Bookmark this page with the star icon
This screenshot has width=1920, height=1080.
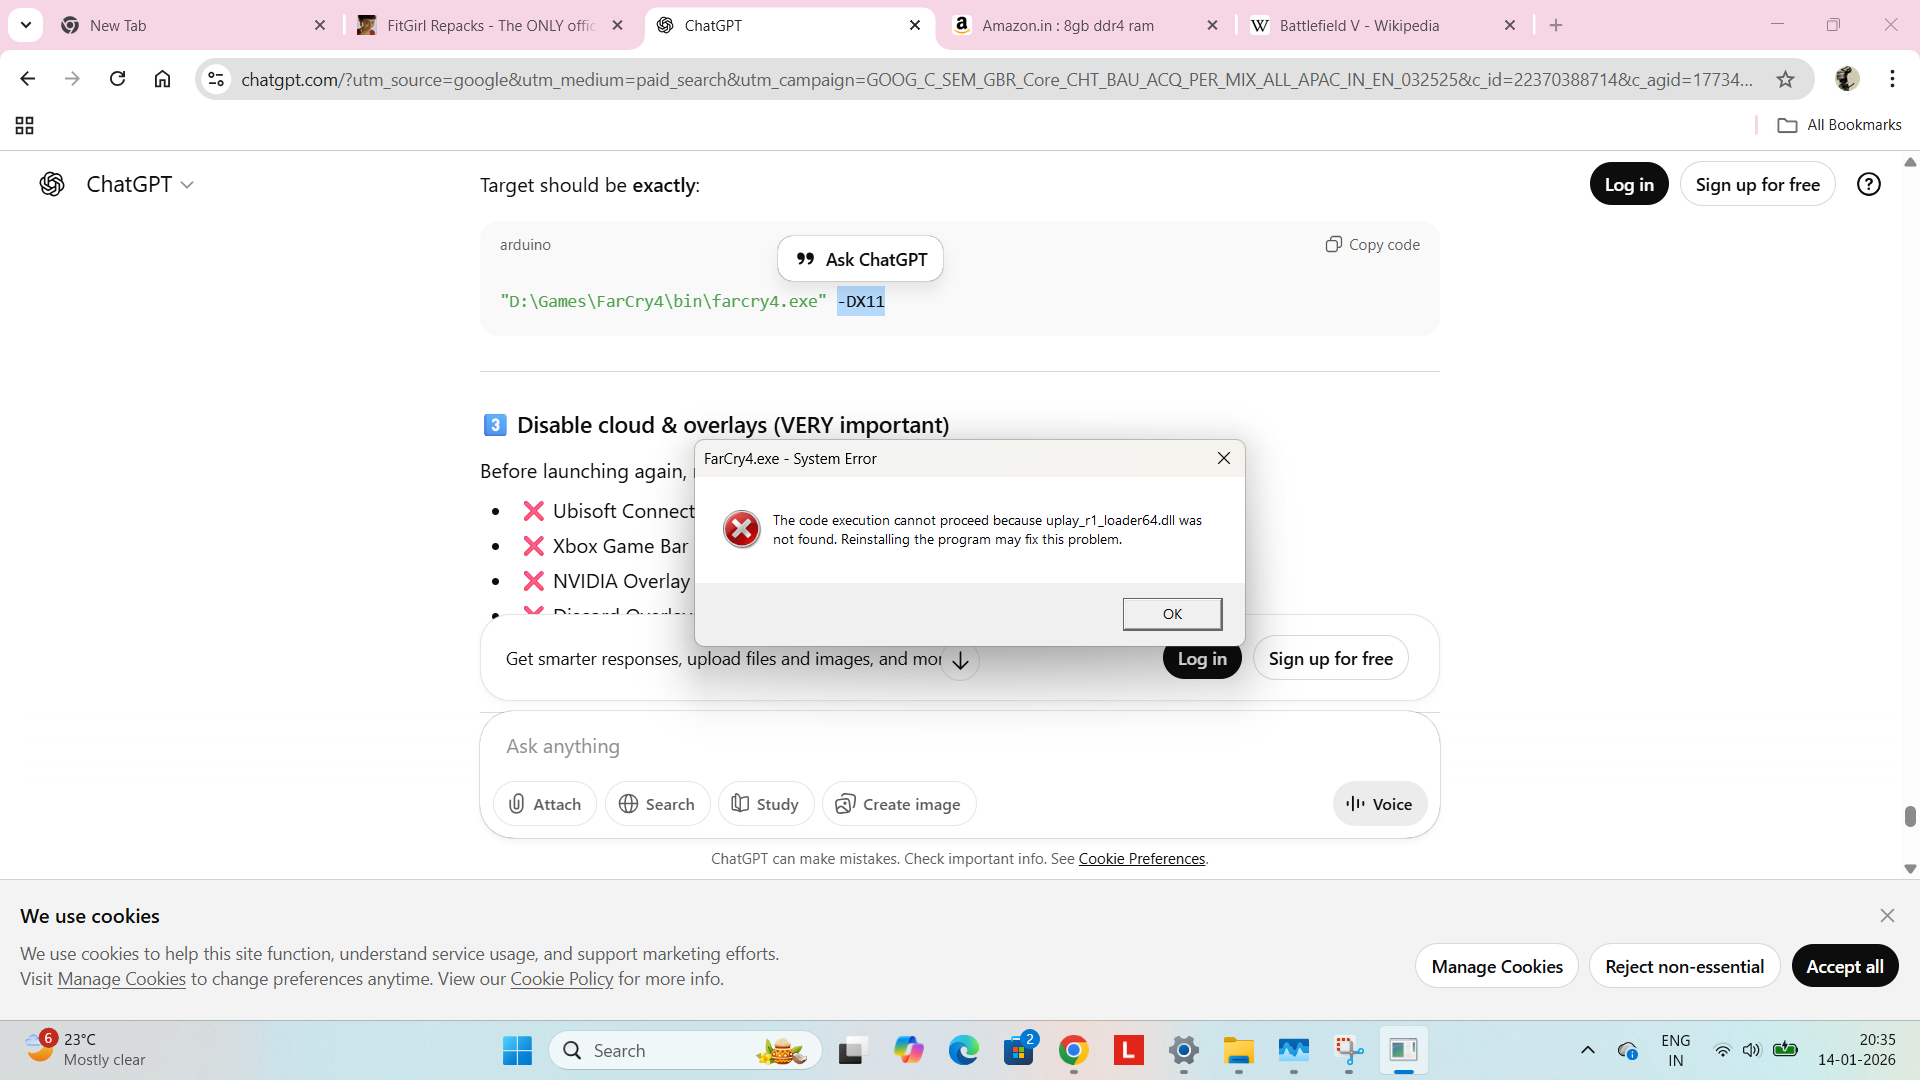(1785, 79)
